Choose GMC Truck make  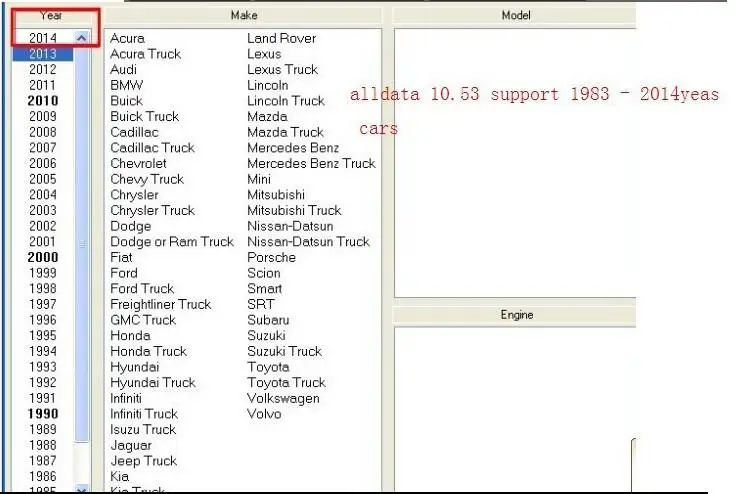(x=143, y=320)
